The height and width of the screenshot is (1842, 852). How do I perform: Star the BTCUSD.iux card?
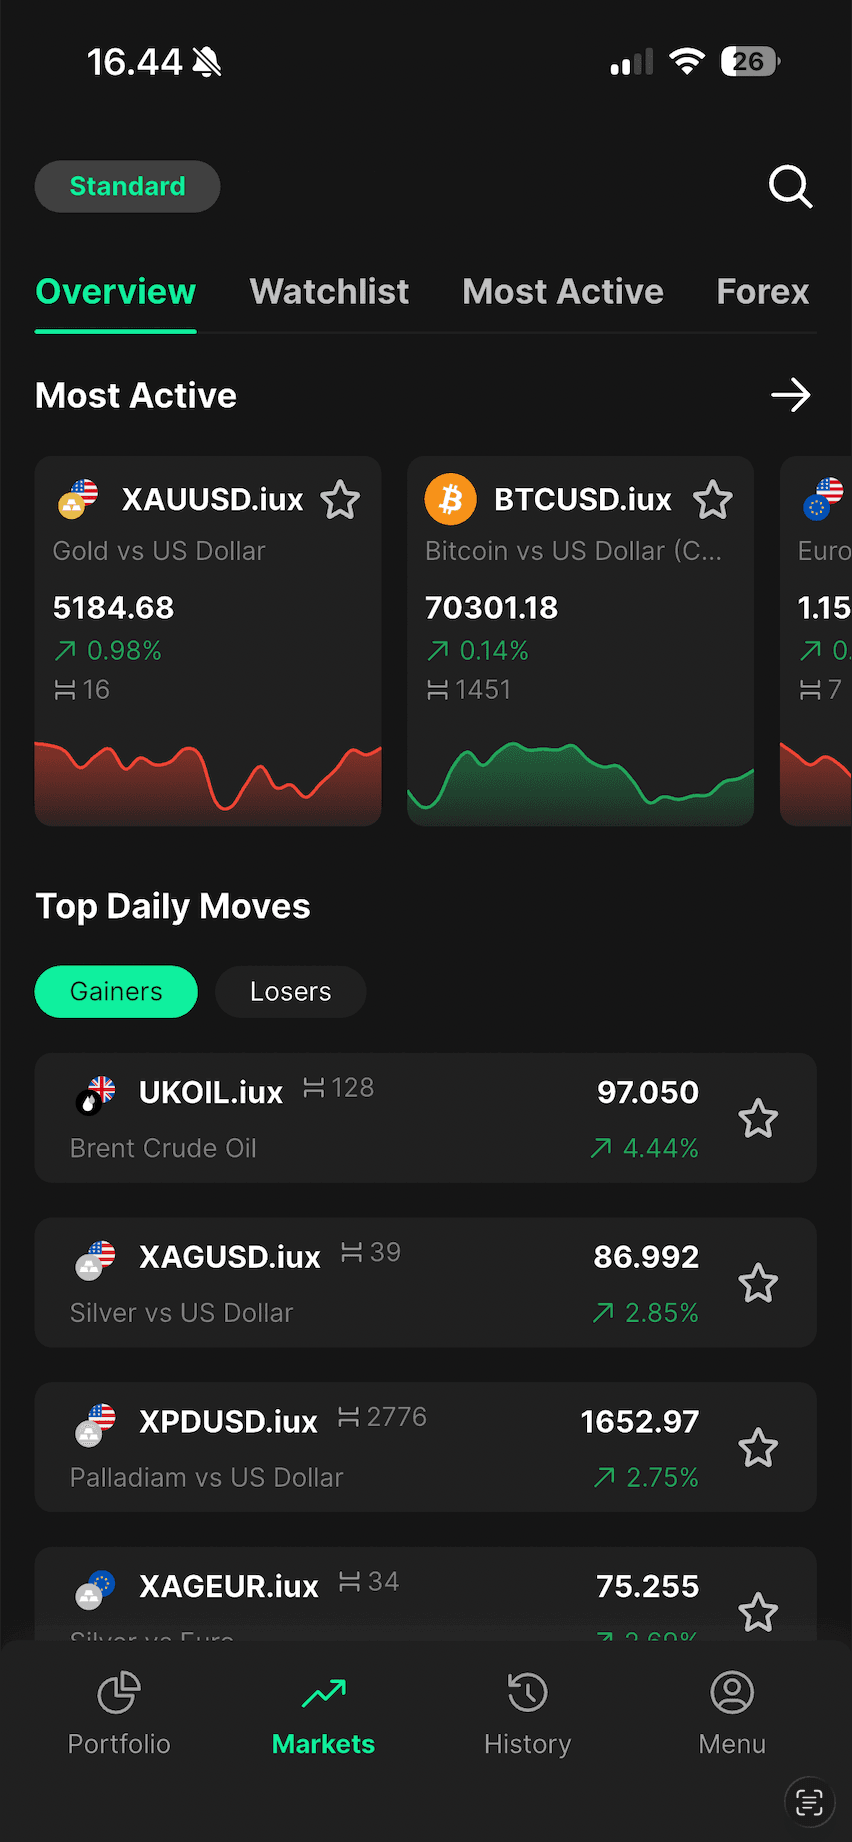[713, 500]
